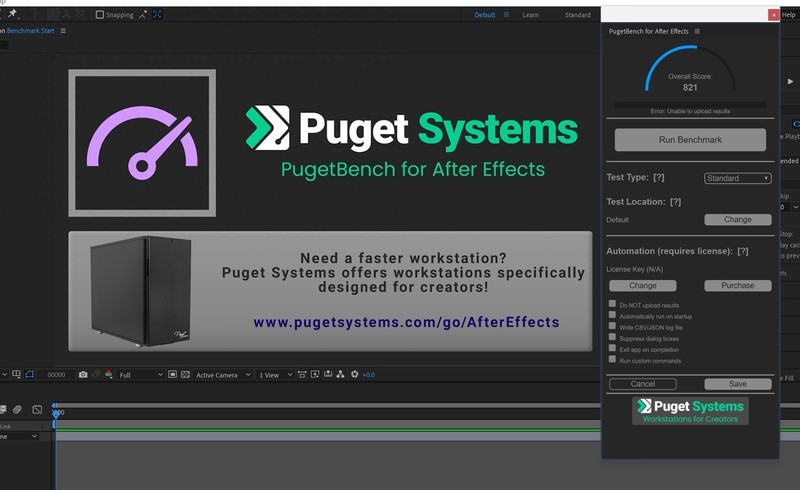Check Automatically run on startup
The image size is (800, 490).
tap(612, 315)
